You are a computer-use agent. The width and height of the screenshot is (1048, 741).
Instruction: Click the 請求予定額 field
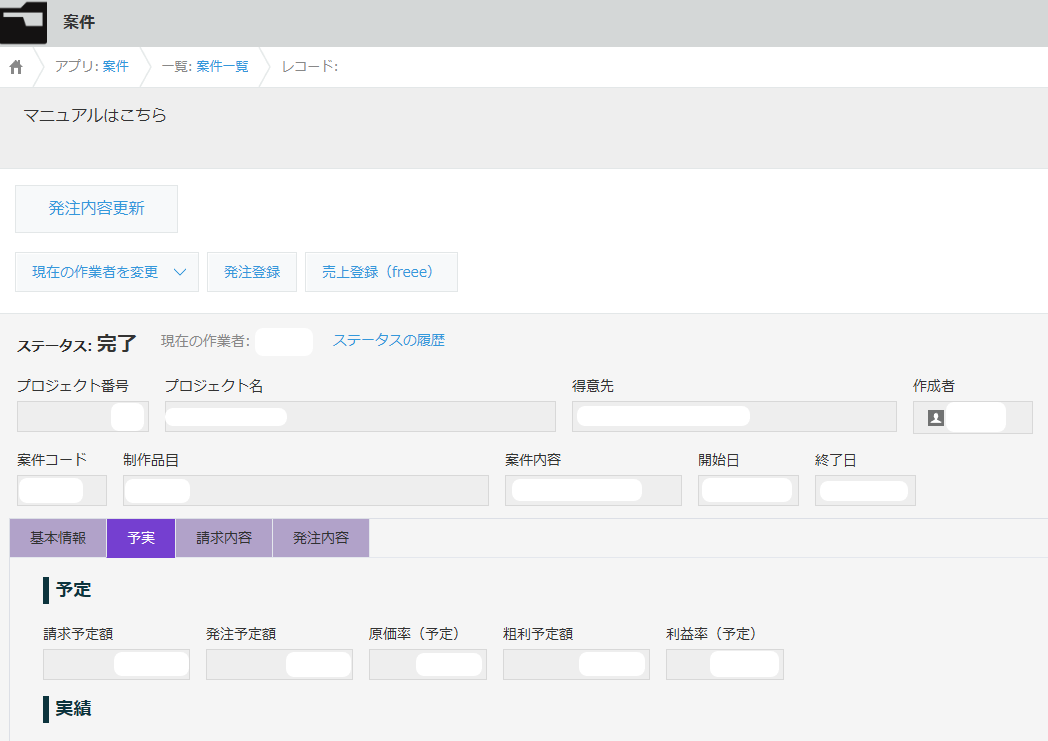(x=116, y=664)
